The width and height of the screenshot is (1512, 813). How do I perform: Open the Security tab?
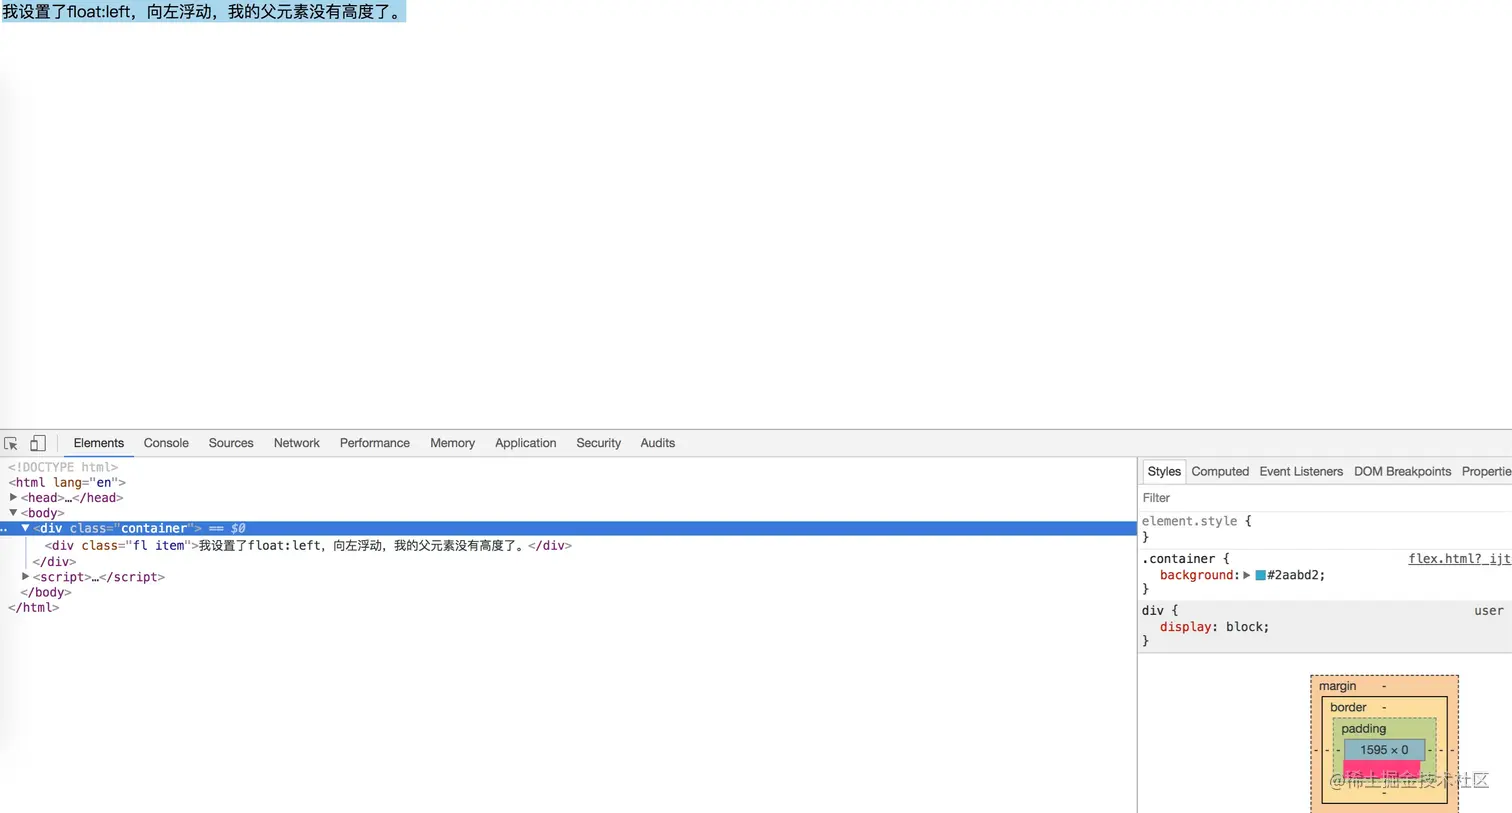pyautogui.click(x=598, y=443)
